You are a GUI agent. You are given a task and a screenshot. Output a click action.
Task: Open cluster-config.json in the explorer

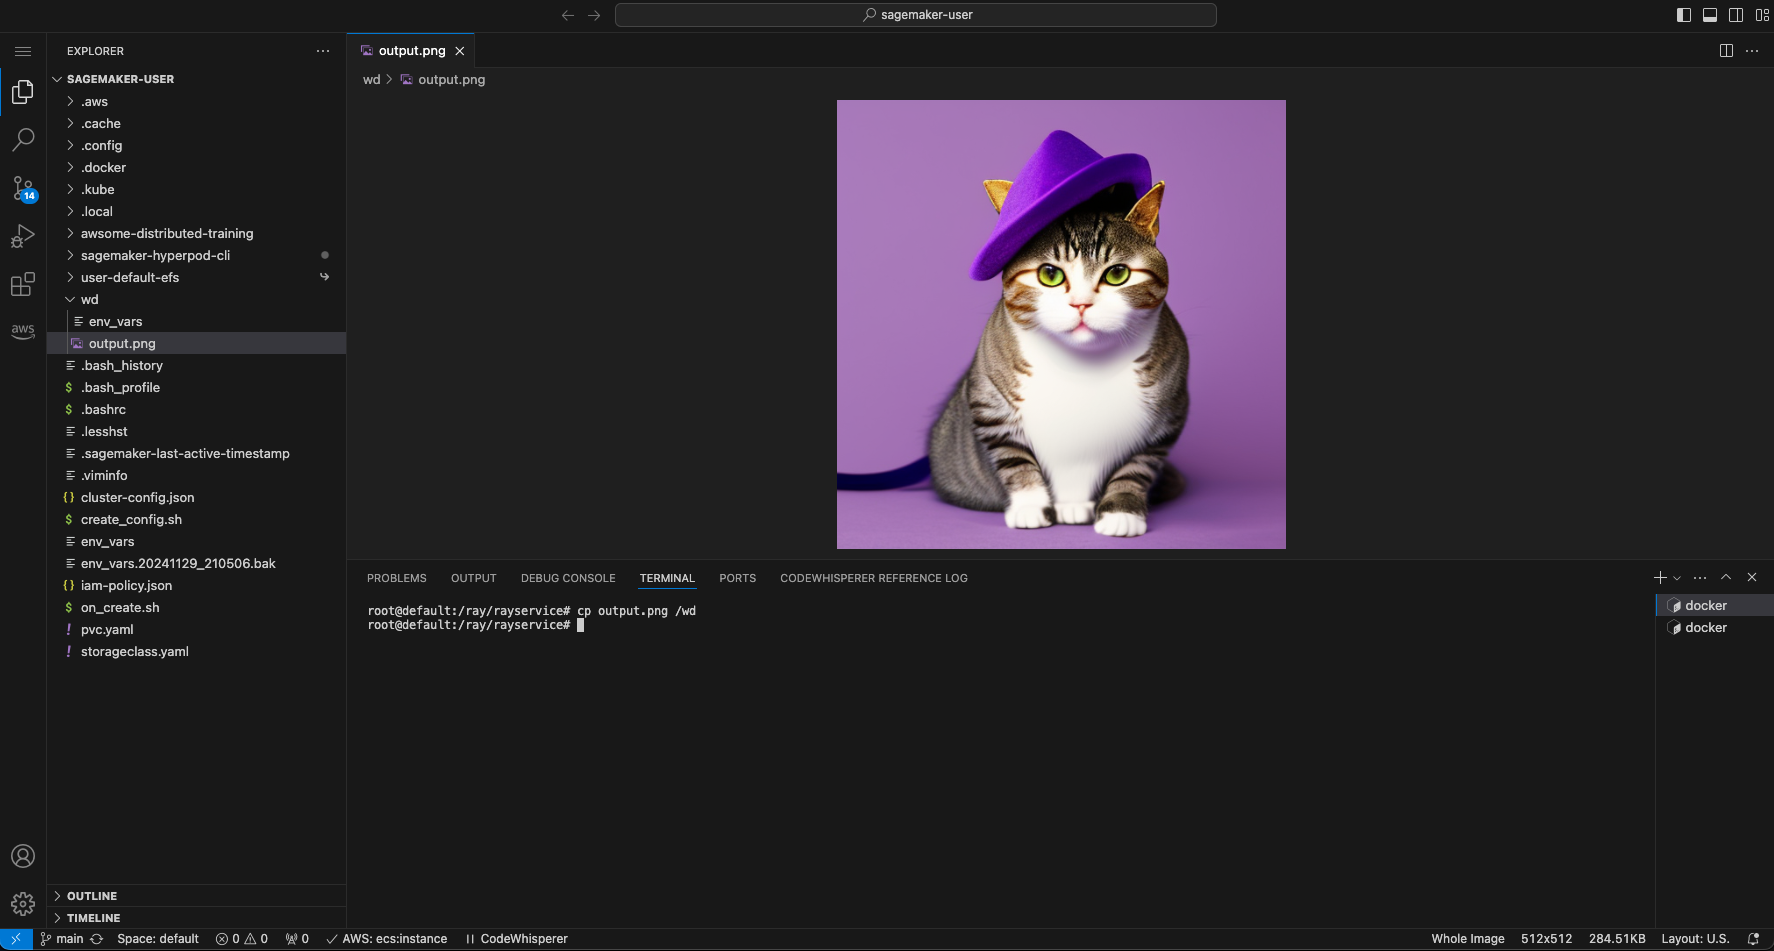(x=137, y=498)
